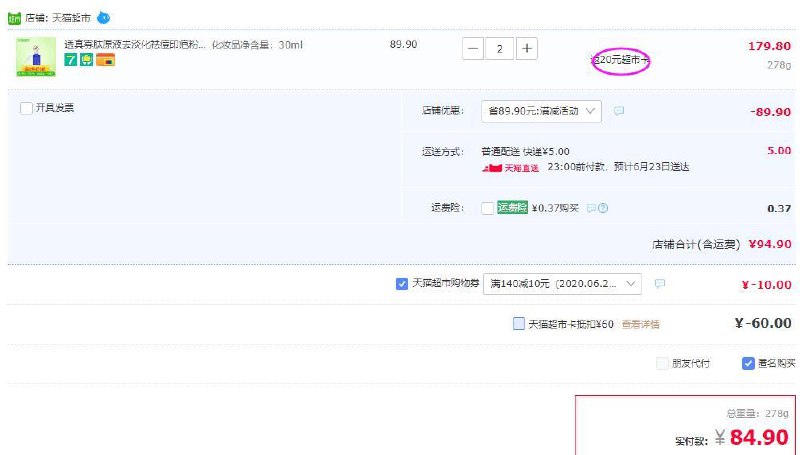Screen dimensions: 800x455
Task: Click the 送20元超市卡 promotion text
Action: pos(620,60)
